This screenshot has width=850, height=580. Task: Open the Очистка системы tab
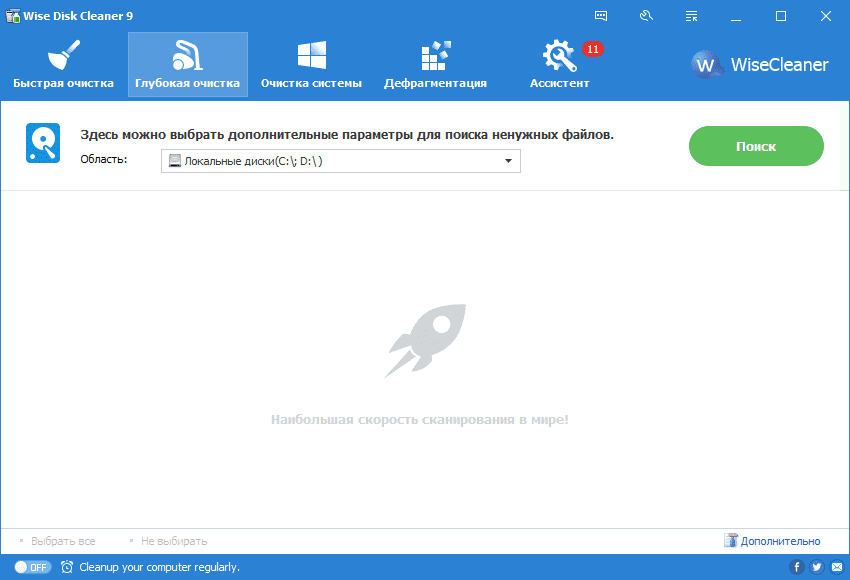point(311,64)
